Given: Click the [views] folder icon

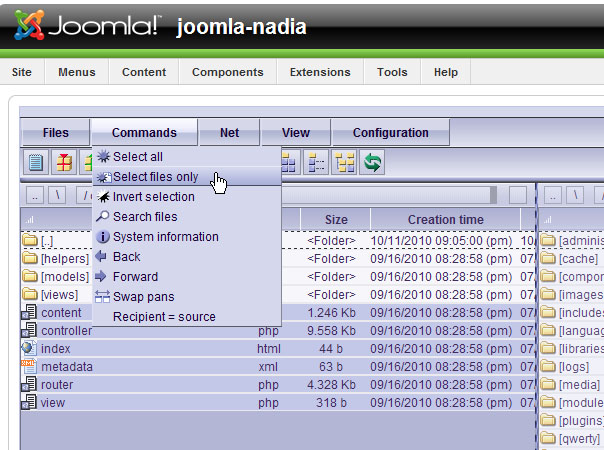Looking at the screenshot, I should pyautogui.click(x=30, y=294).
